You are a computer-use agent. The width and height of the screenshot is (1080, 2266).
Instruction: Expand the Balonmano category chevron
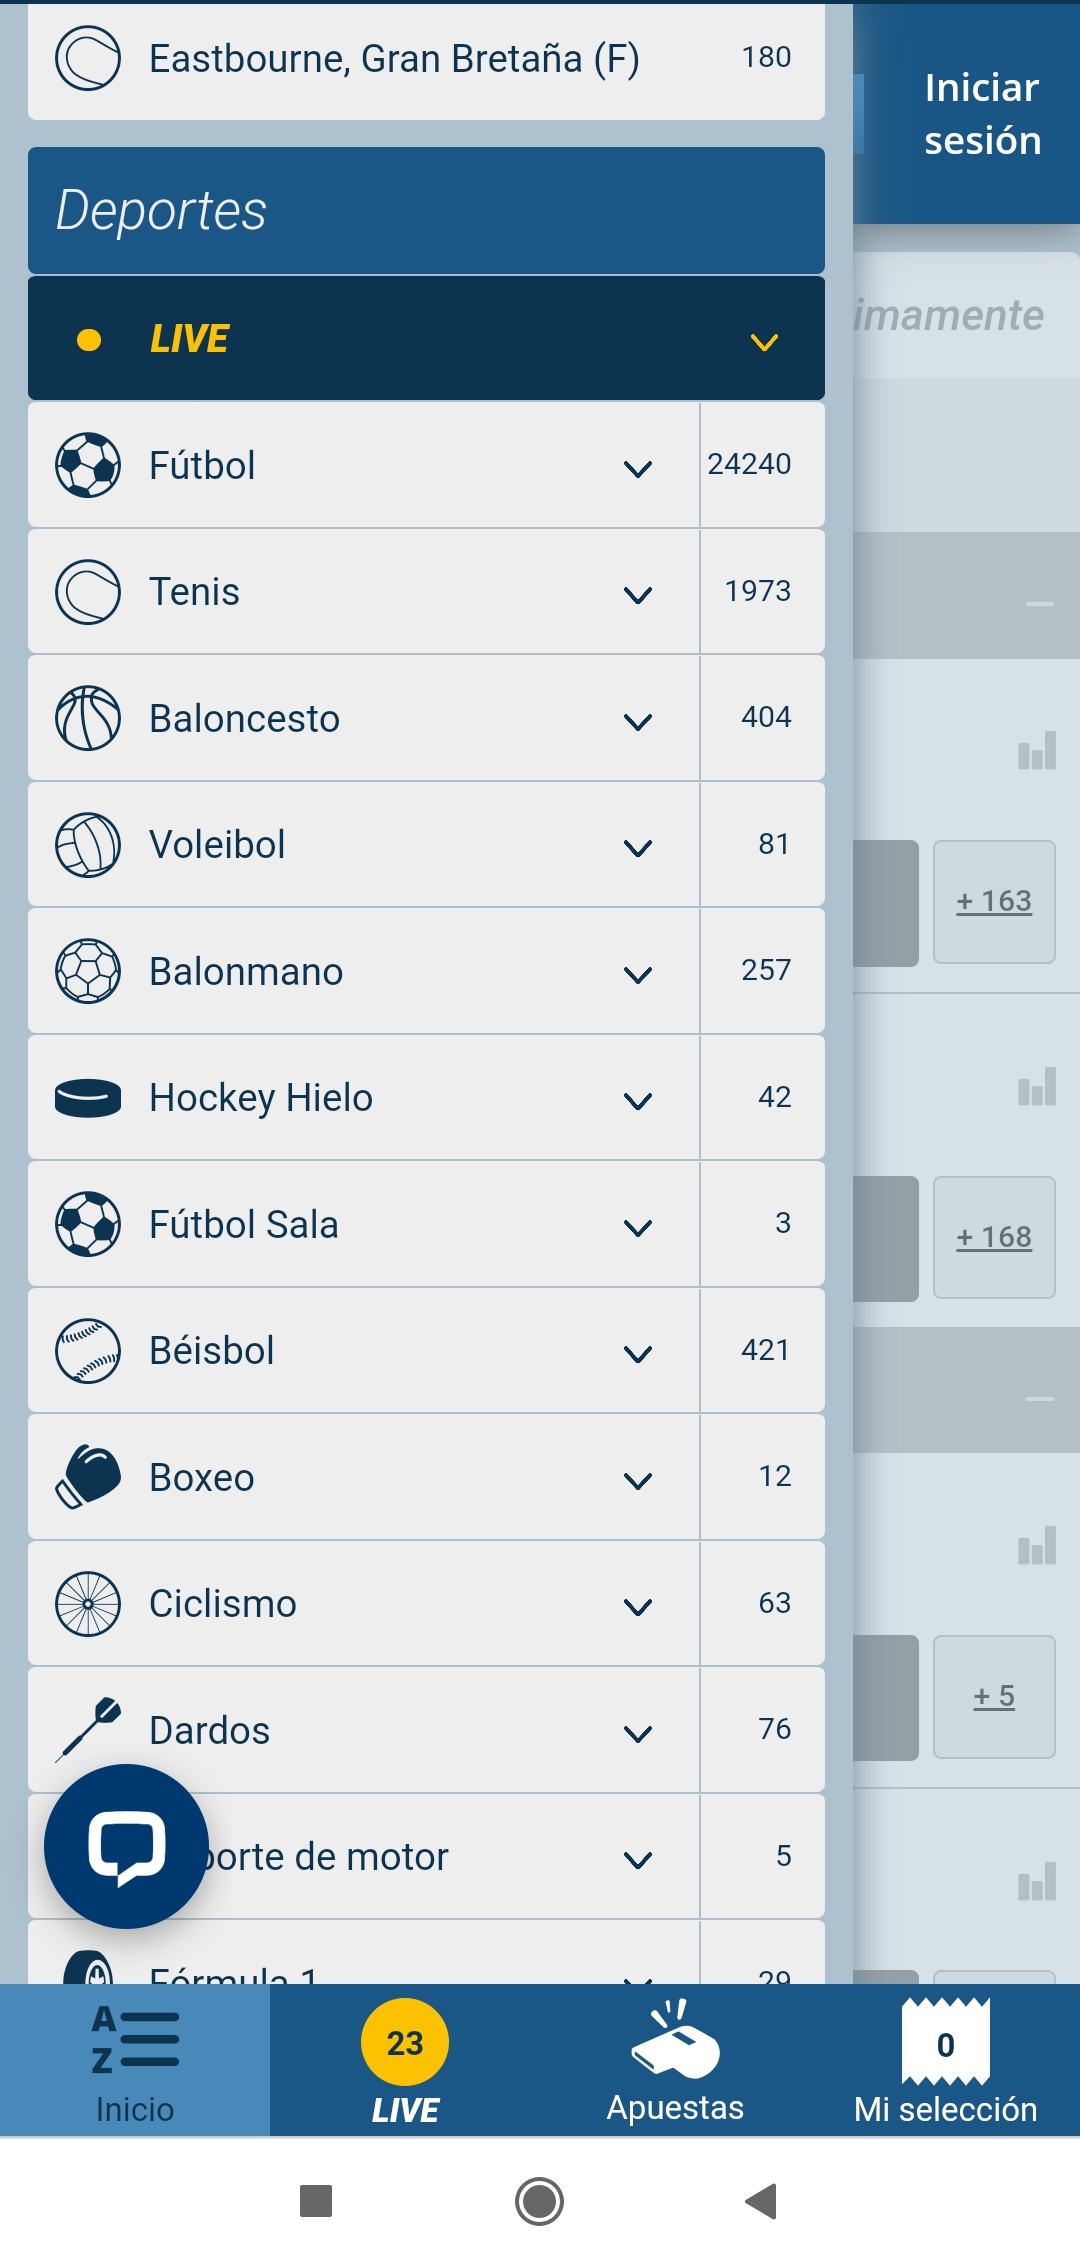638,974
